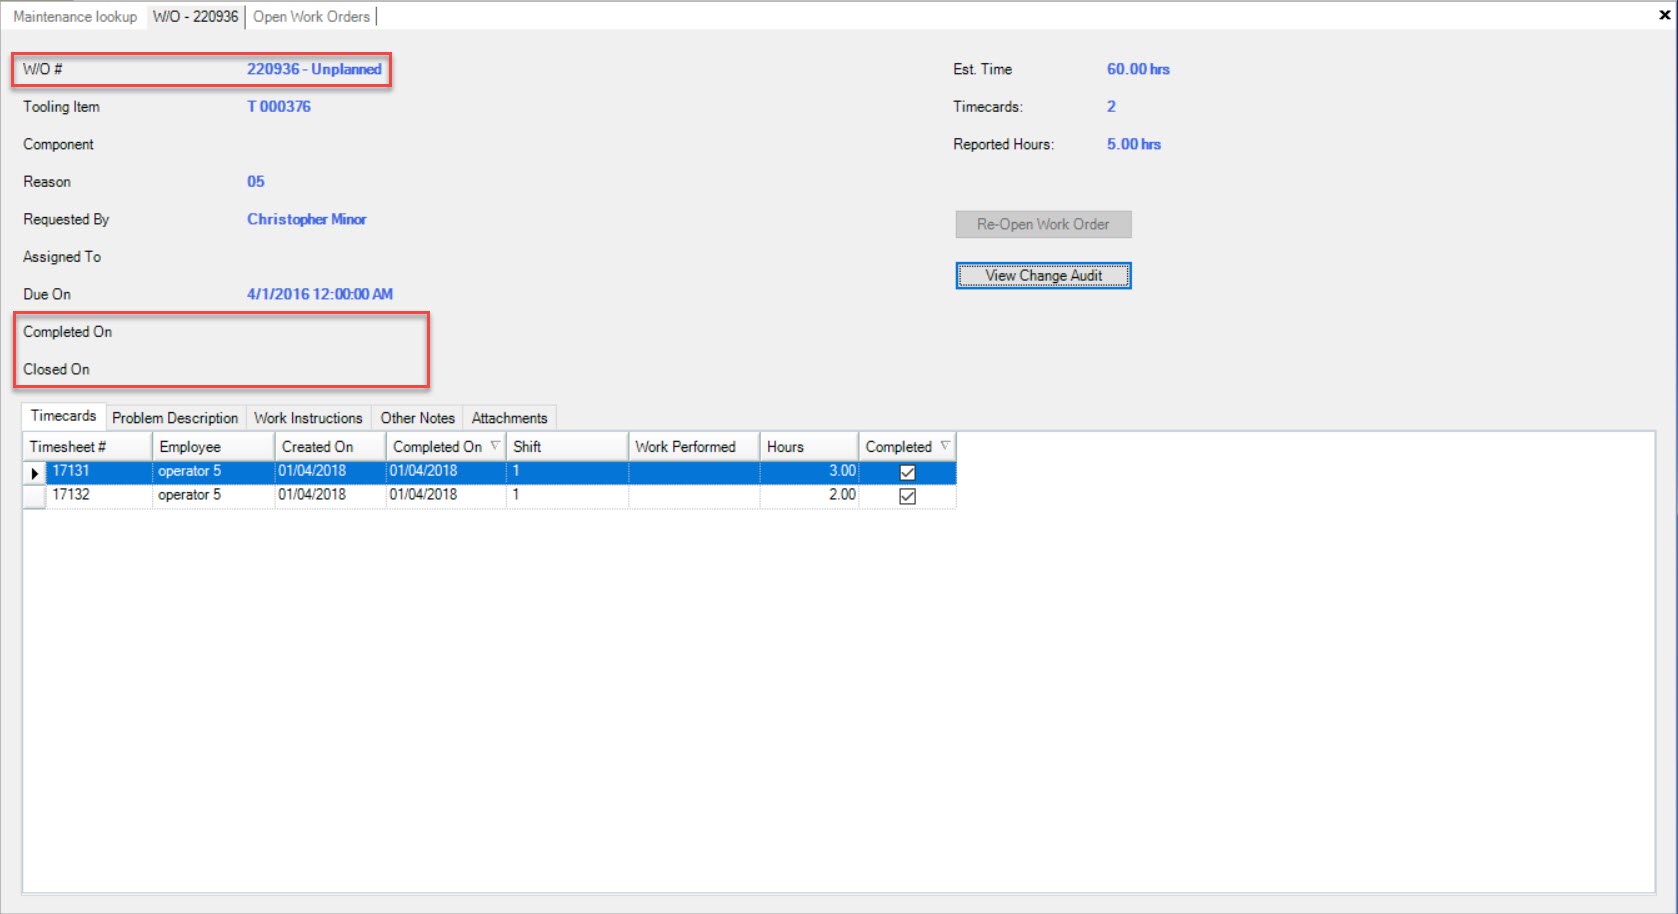Click Completed On date in row 17131
The height and width of the screenshot is (914, 1678).
coord(446,471)
